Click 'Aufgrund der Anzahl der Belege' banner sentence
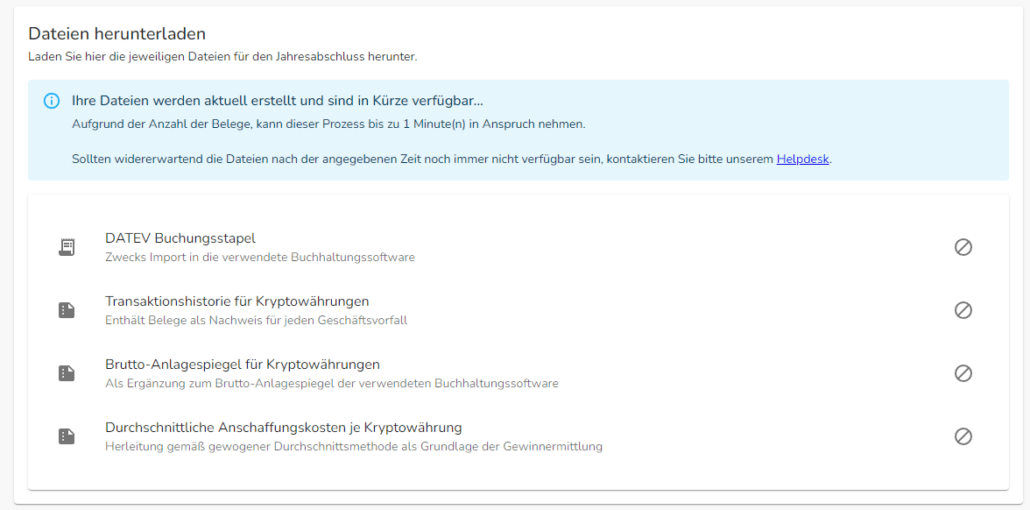1030x510 pixels. [328, 124]
